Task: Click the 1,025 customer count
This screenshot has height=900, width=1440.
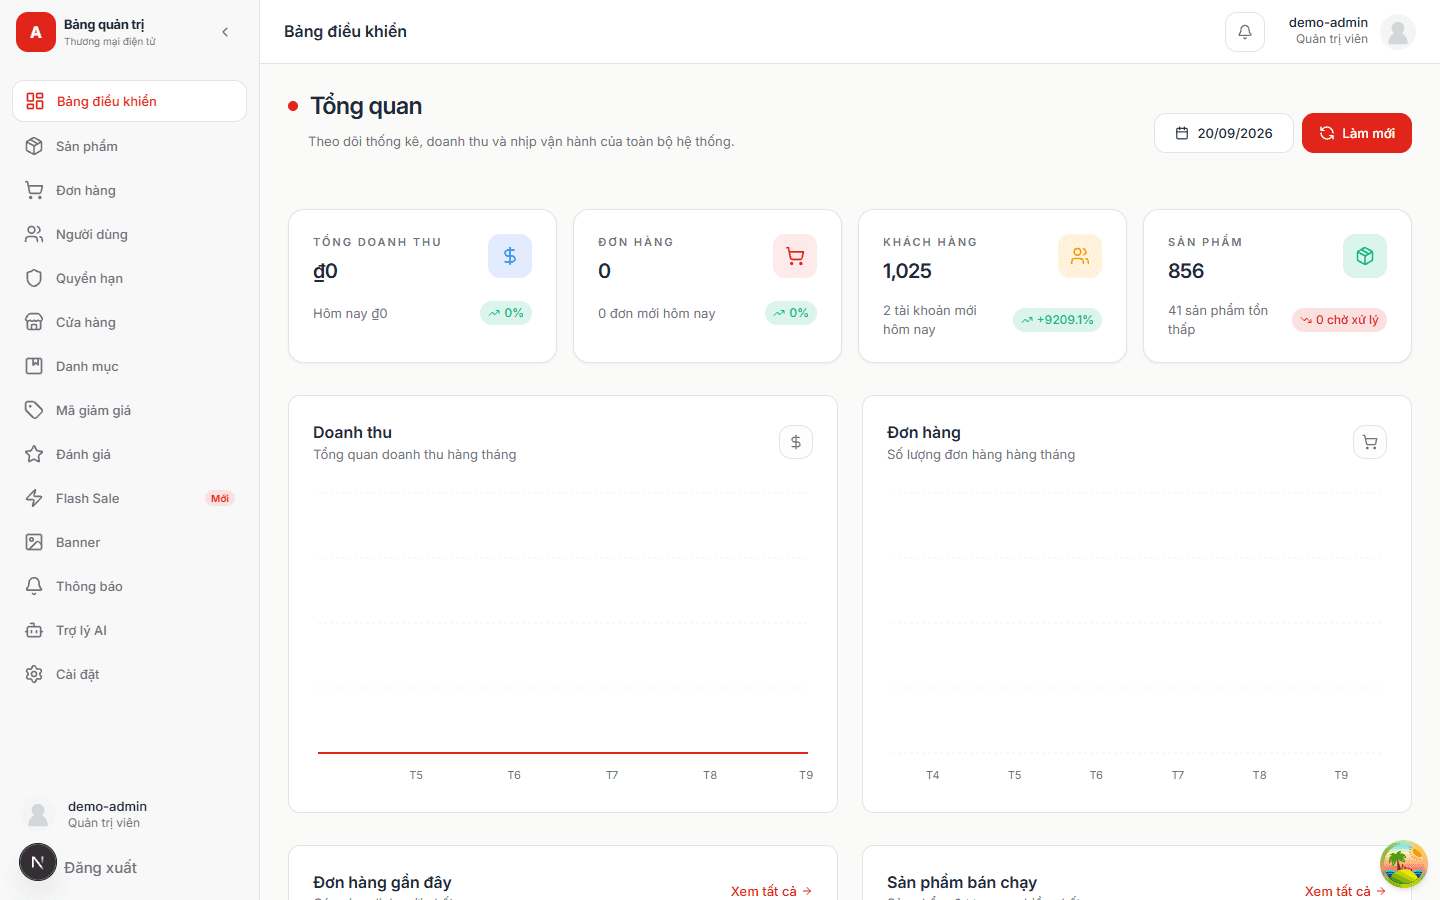Action: click(x=907, y=271)
